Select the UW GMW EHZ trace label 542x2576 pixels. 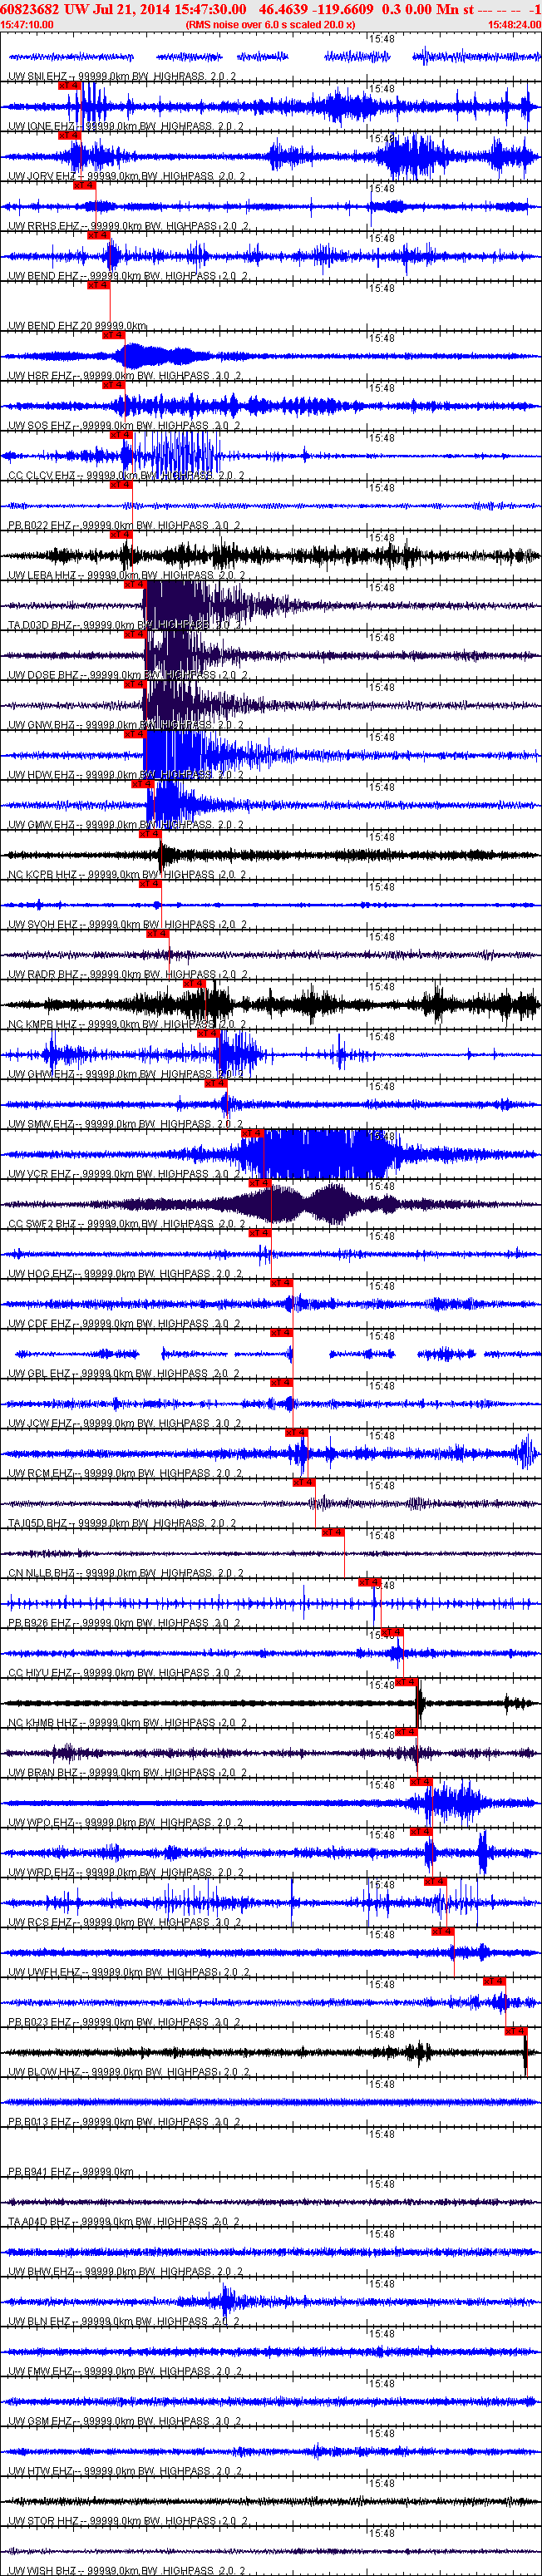pos(126,826)
